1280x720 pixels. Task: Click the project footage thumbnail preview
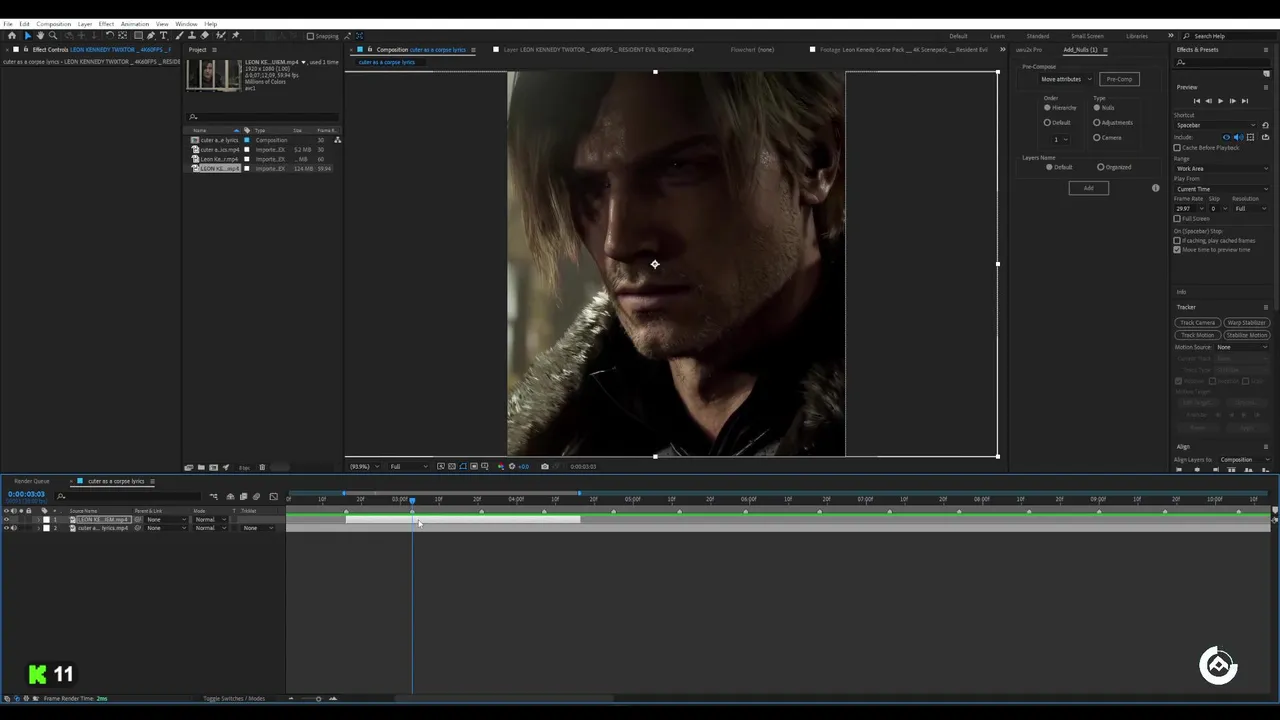(214, 76)
